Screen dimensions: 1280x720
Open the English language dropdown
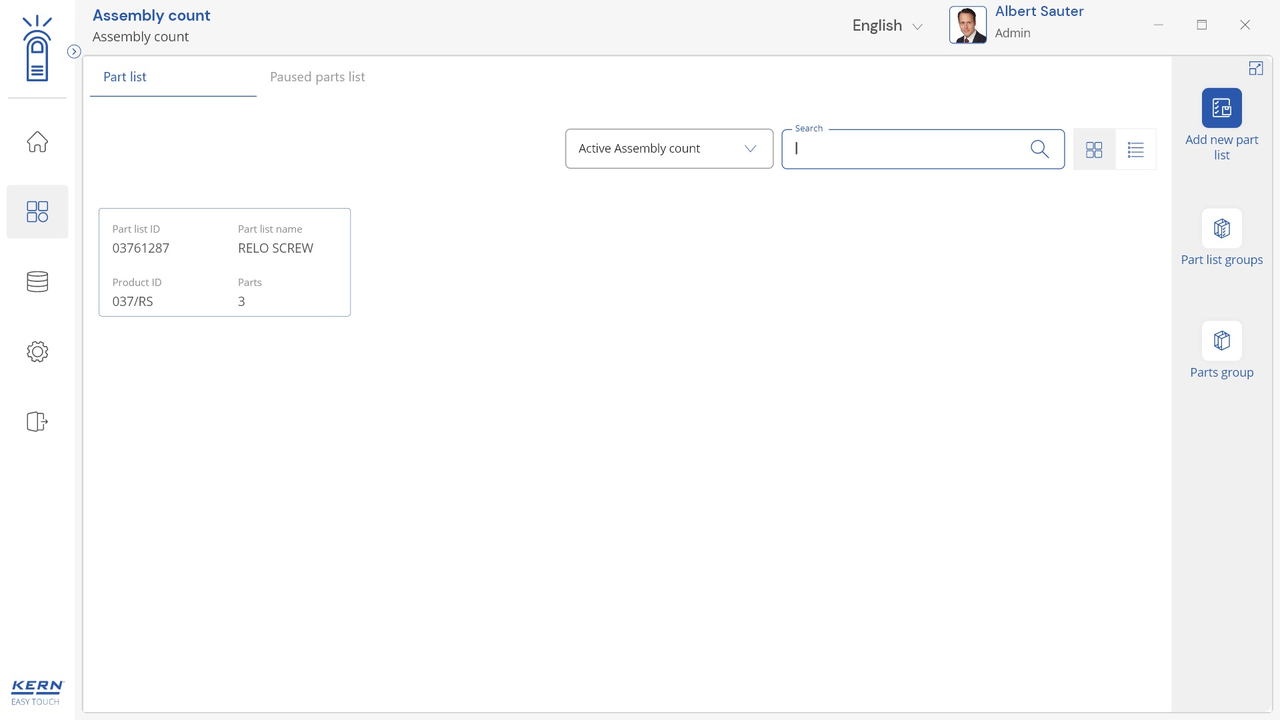coord(886,26)
